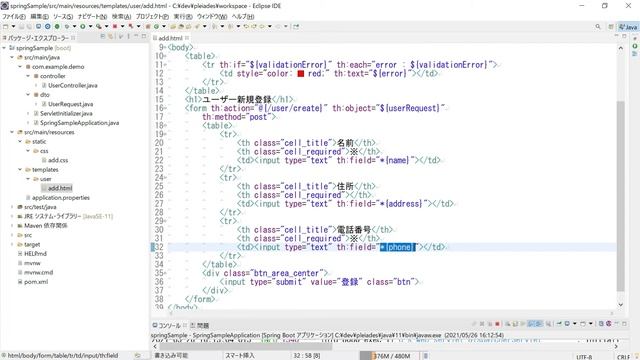Image resolution: width=640 pixels, height=360 pixels.
Task: Select application.properties in the tree
Action: tap(60, 198)
